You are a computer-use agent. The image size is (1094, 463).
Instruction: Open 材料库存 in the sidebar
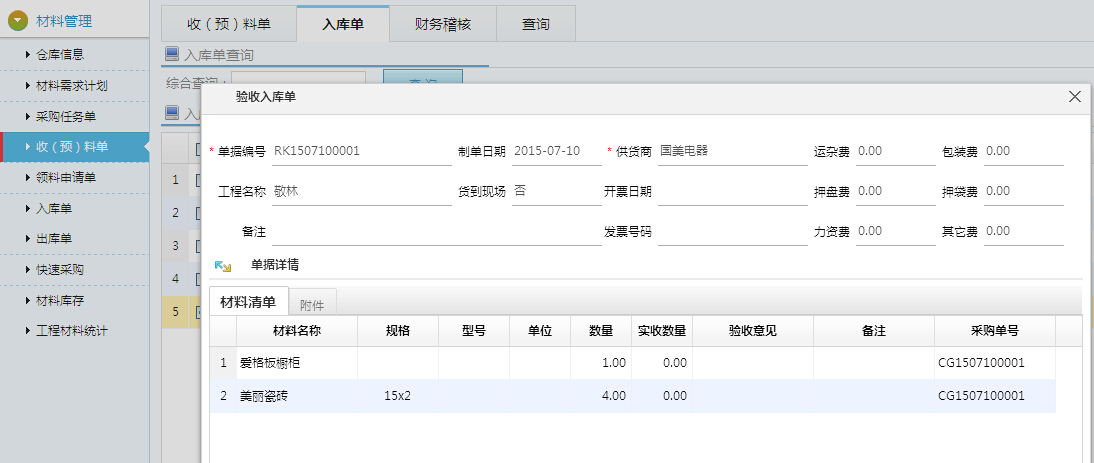click(60, 300)
